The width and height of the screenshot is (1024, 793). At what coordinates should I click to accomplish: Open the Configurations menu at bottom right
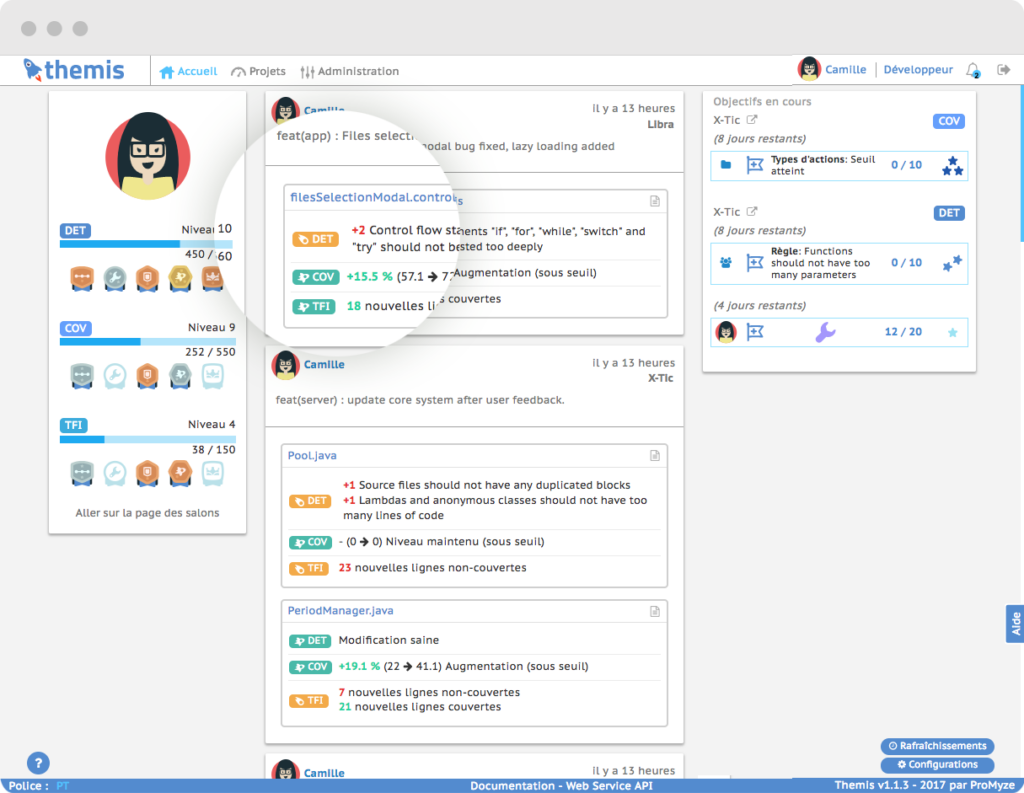tap(936, 764)
